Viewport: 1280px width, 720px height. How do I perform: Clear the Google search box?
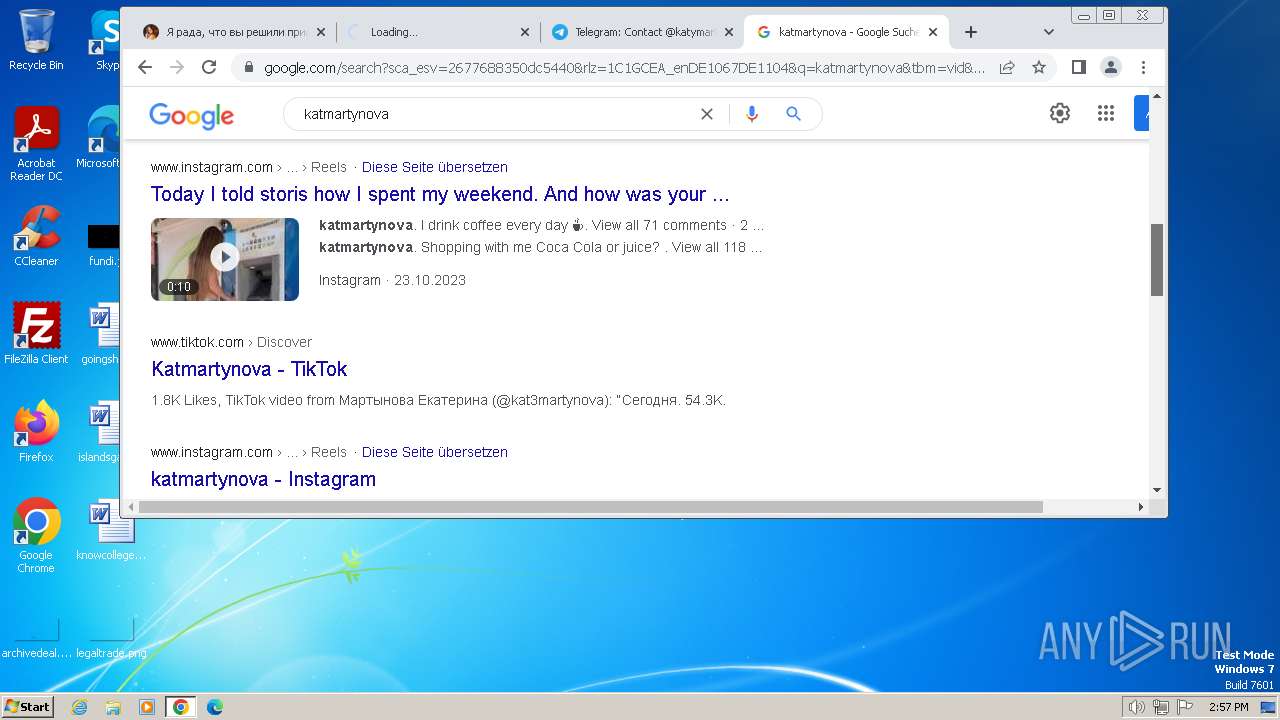pos(707,114)
